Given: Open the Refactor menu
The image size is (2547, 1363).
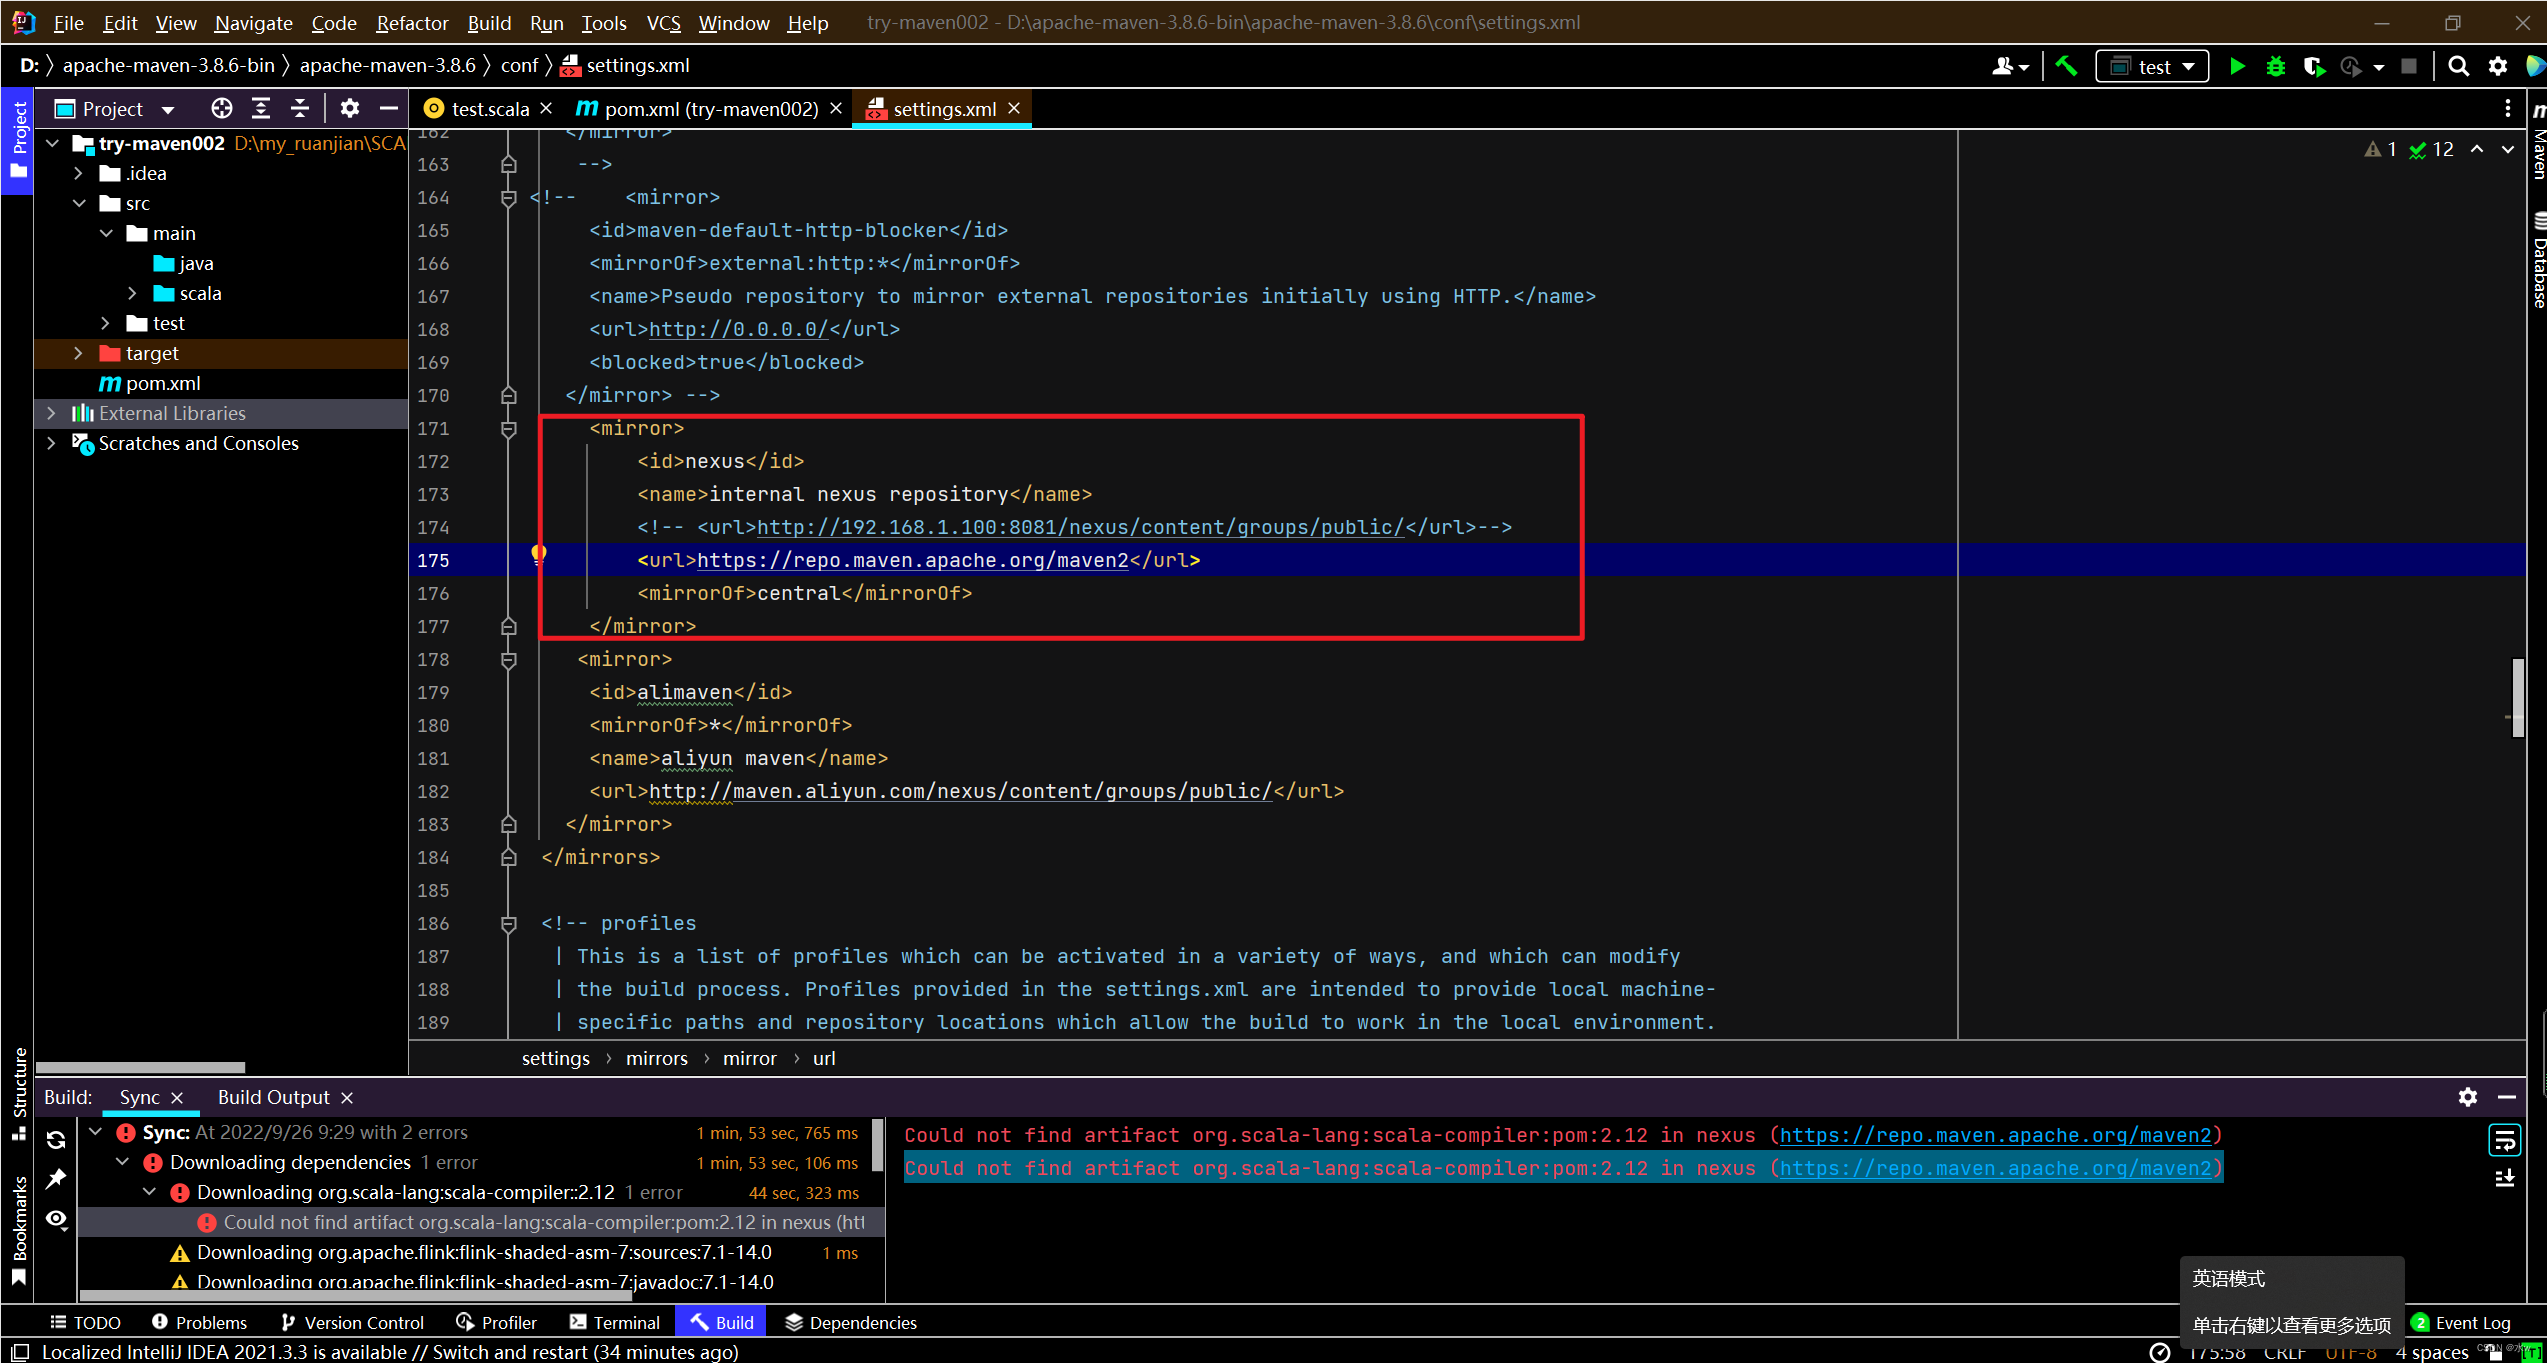Looking at the screenshot, I should [411, 22].
